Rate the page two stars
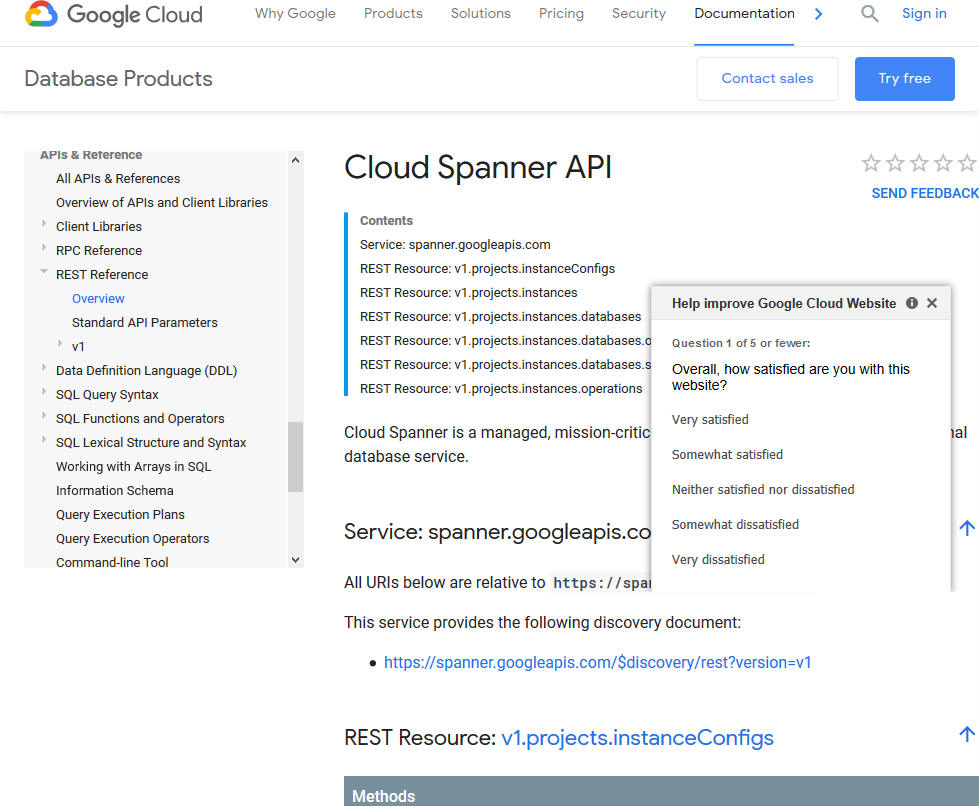 click(x=895, y=163)
